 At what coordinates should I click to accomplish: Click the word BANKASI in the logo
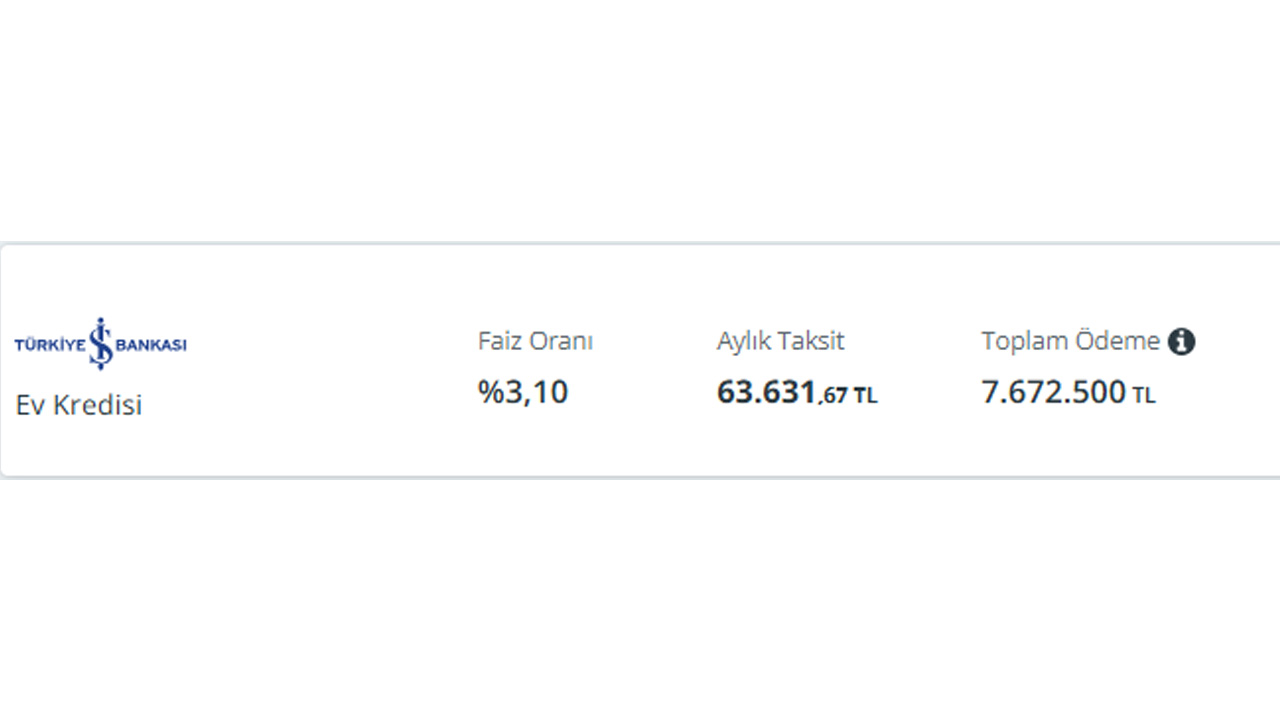coord(152,345)
